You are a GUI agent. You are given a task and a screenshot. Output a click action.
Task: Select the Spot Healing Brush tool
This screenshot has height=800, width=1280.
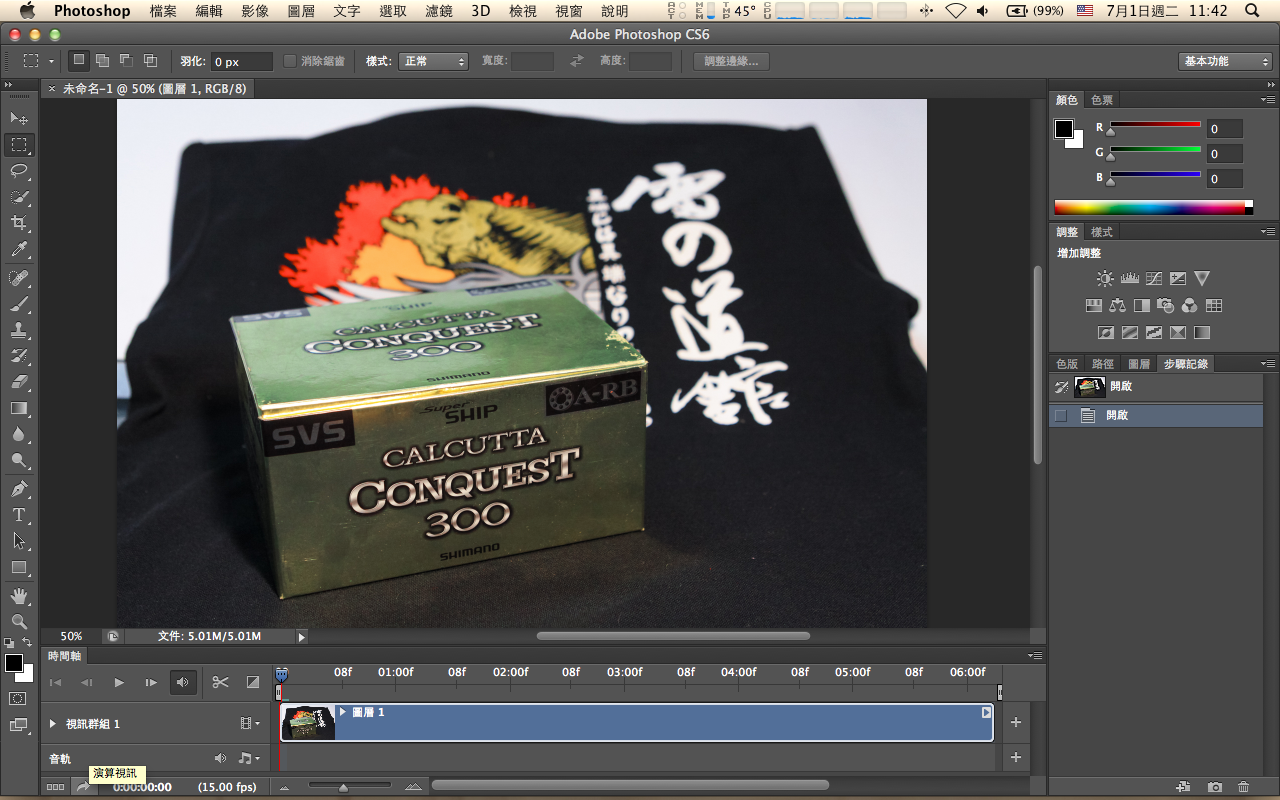[x=19, y=277]
